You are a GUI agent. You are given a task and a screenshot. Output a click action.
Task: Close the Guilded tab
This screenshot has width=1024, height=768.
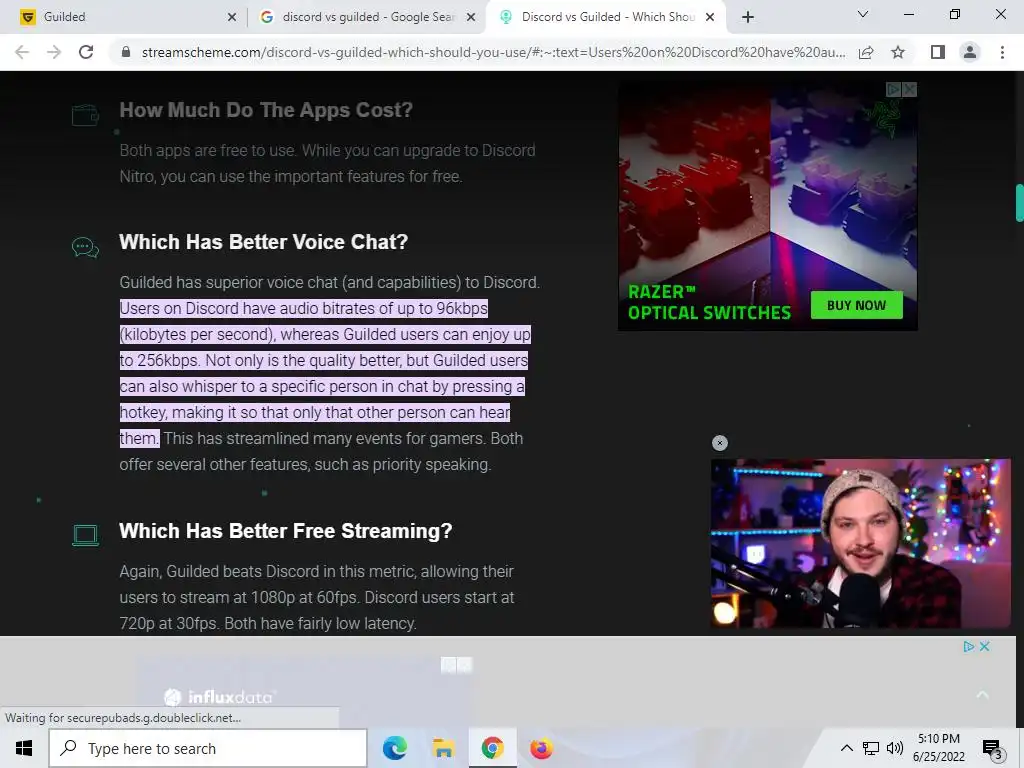[232, 18]
